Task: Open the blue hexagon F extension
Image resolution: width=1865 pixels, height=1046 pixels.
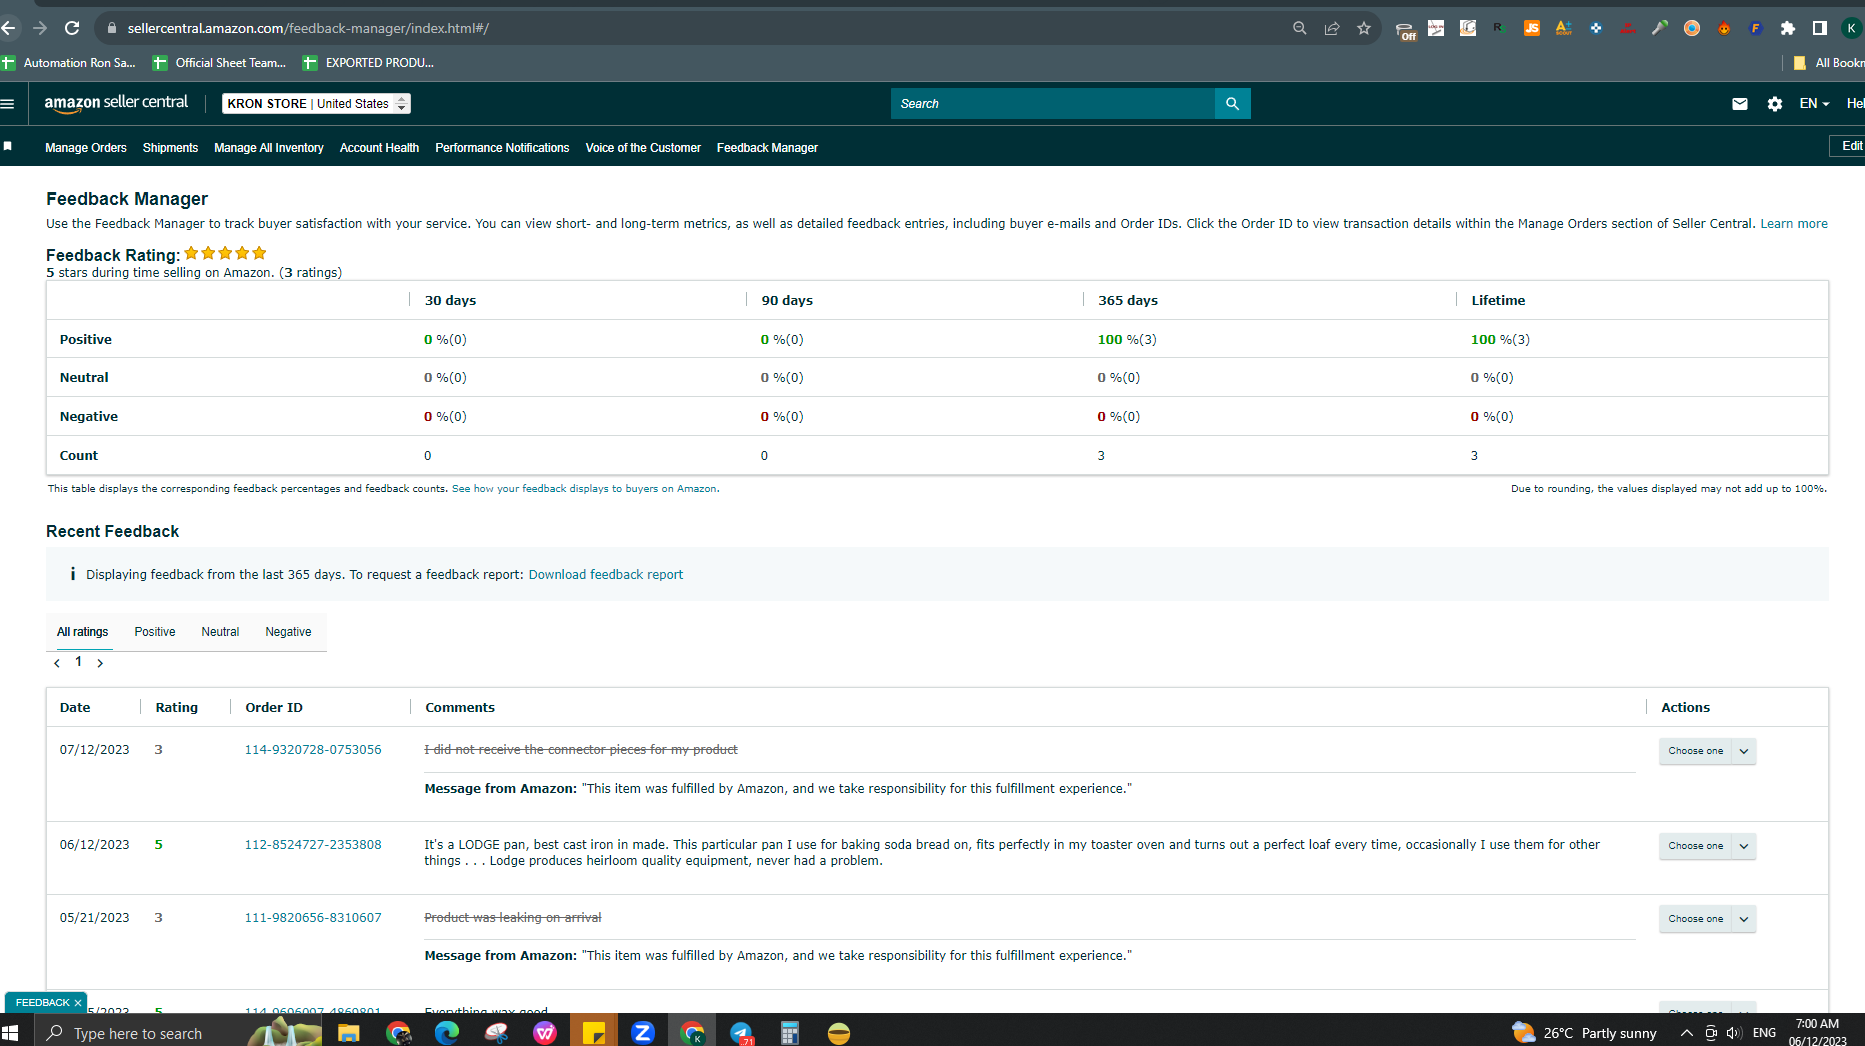Action: click(1756, 28)
